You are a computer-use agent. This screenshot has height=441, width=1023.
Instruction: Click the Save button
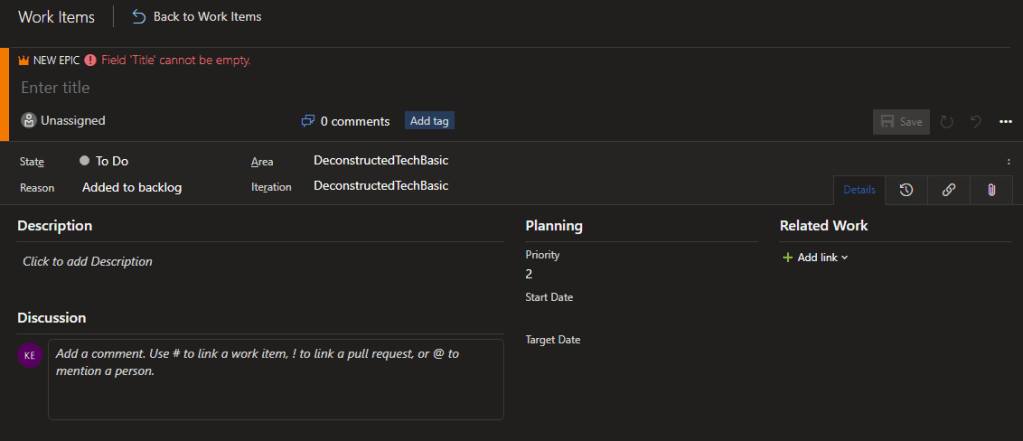(901, 122)
